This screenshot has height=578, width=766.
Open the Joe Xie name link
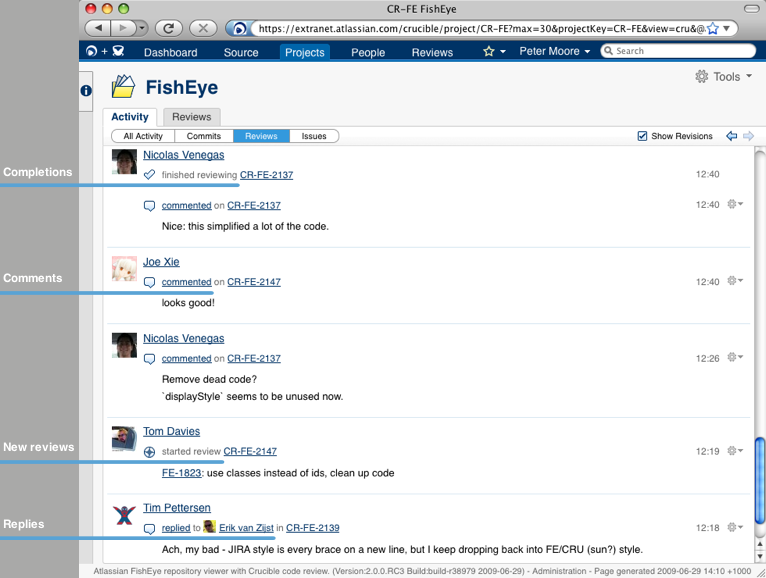pos(161,262)
